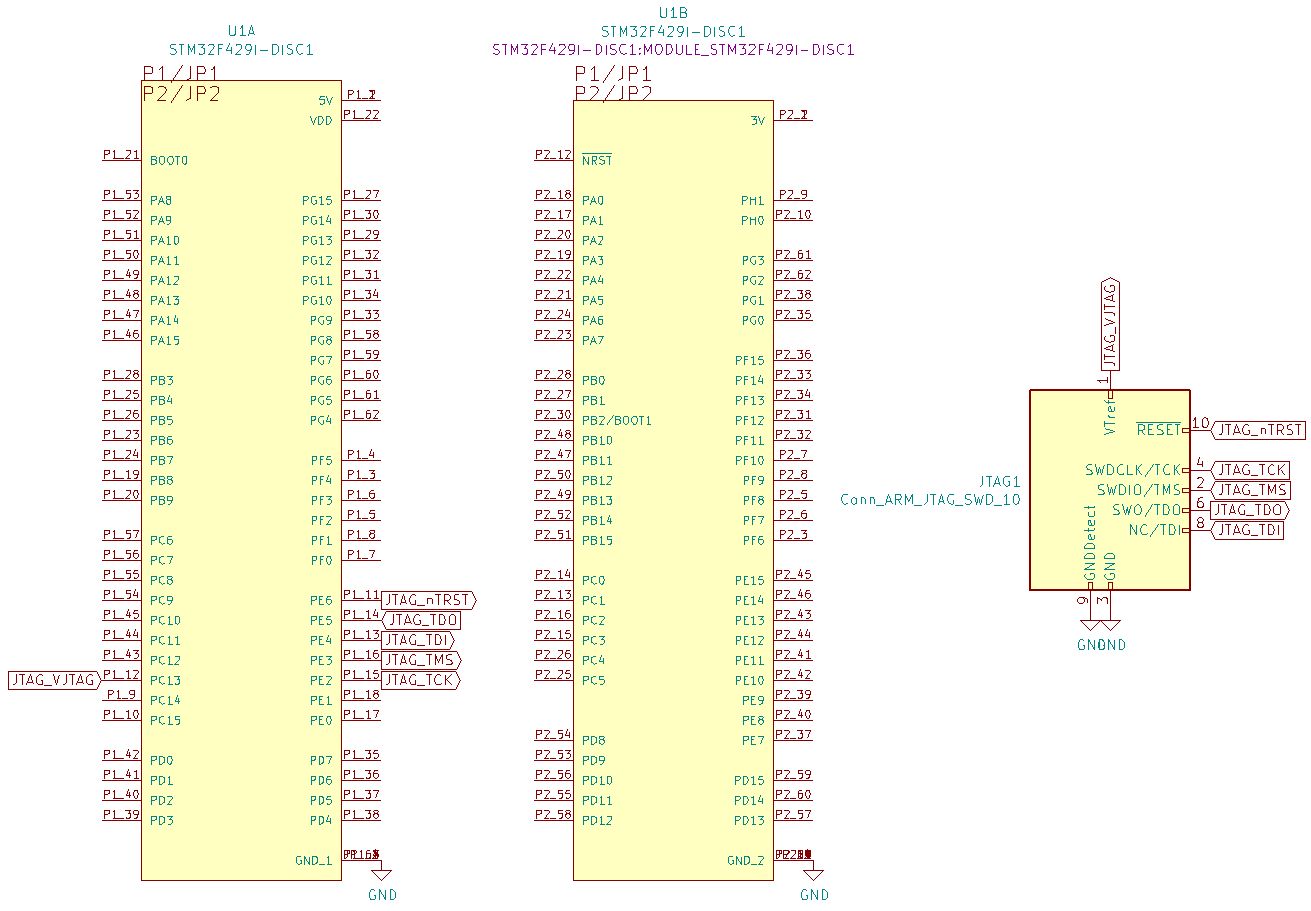The height and width of the screenshot is (911, 1311).
Task: Click pin number P1_27 on U1A
Action: click(x=361, y=194)
